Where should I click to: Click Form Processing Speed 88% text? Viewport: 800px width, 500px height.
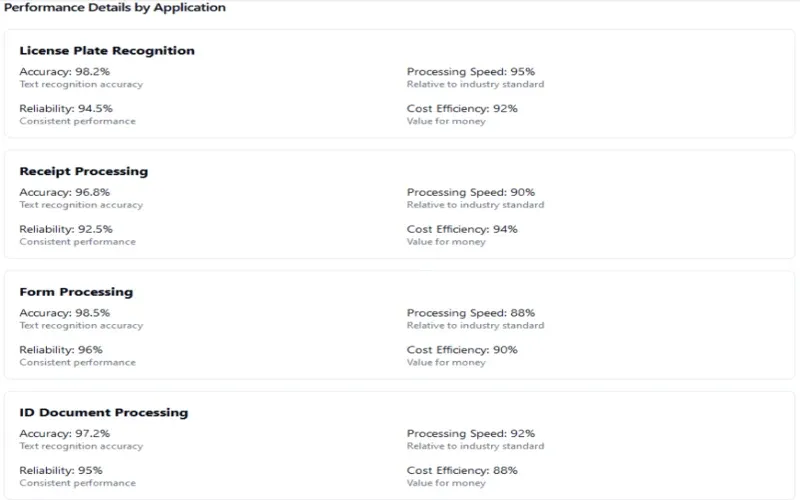click(470, 313)
